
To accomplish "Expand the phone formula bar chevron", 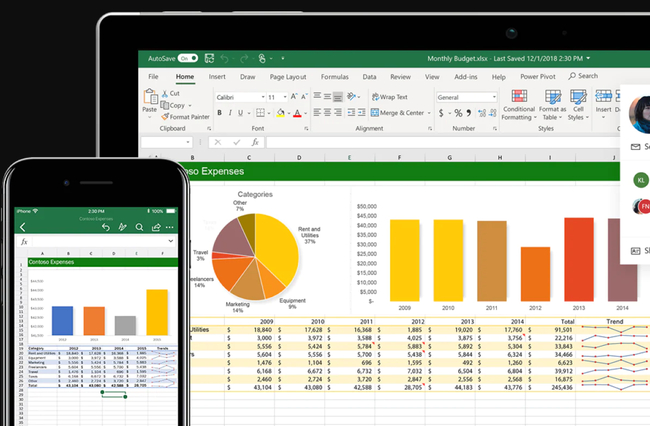I will 170,241.
